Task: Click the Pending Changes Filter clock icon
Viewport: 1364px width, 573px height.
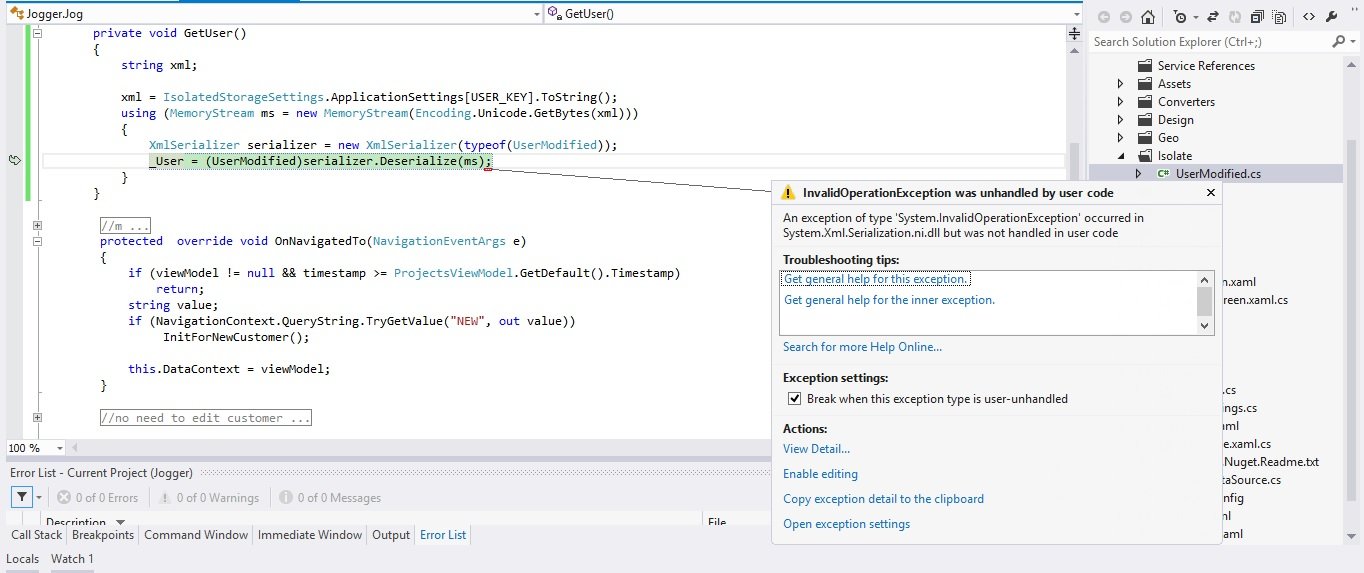Action: pyautogui.click(x=1181, y=17)
